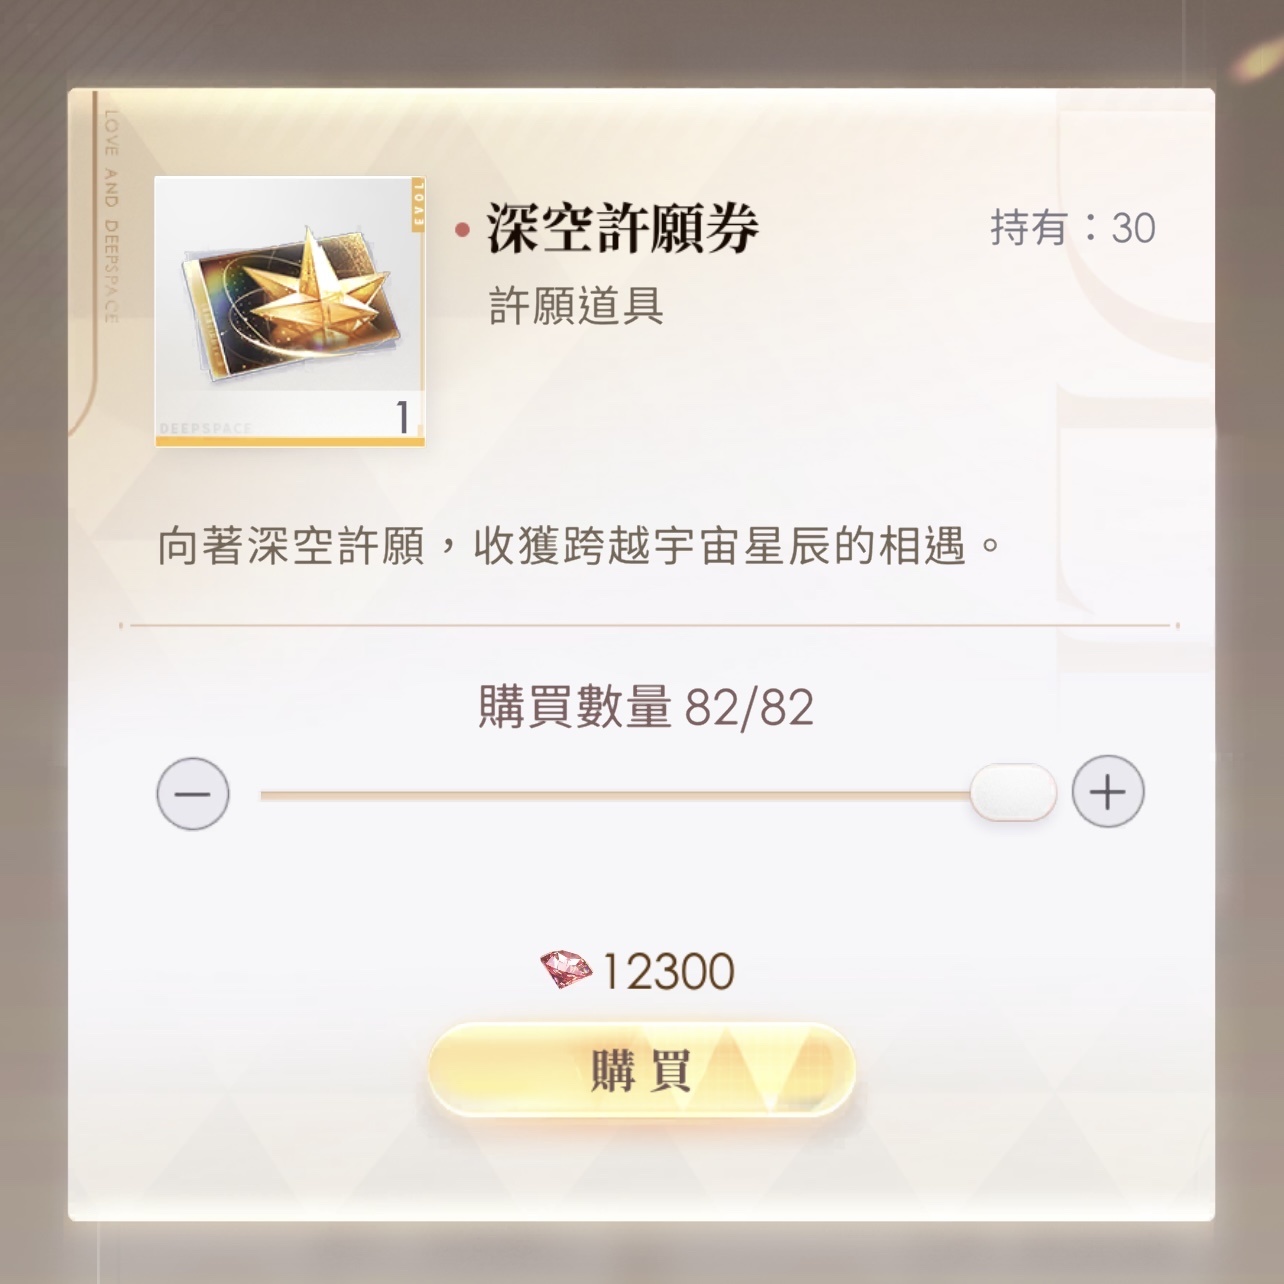Screen dimensions: 1284x1284
Task: Click the item description text 向著深空許願
Action: 291,547
